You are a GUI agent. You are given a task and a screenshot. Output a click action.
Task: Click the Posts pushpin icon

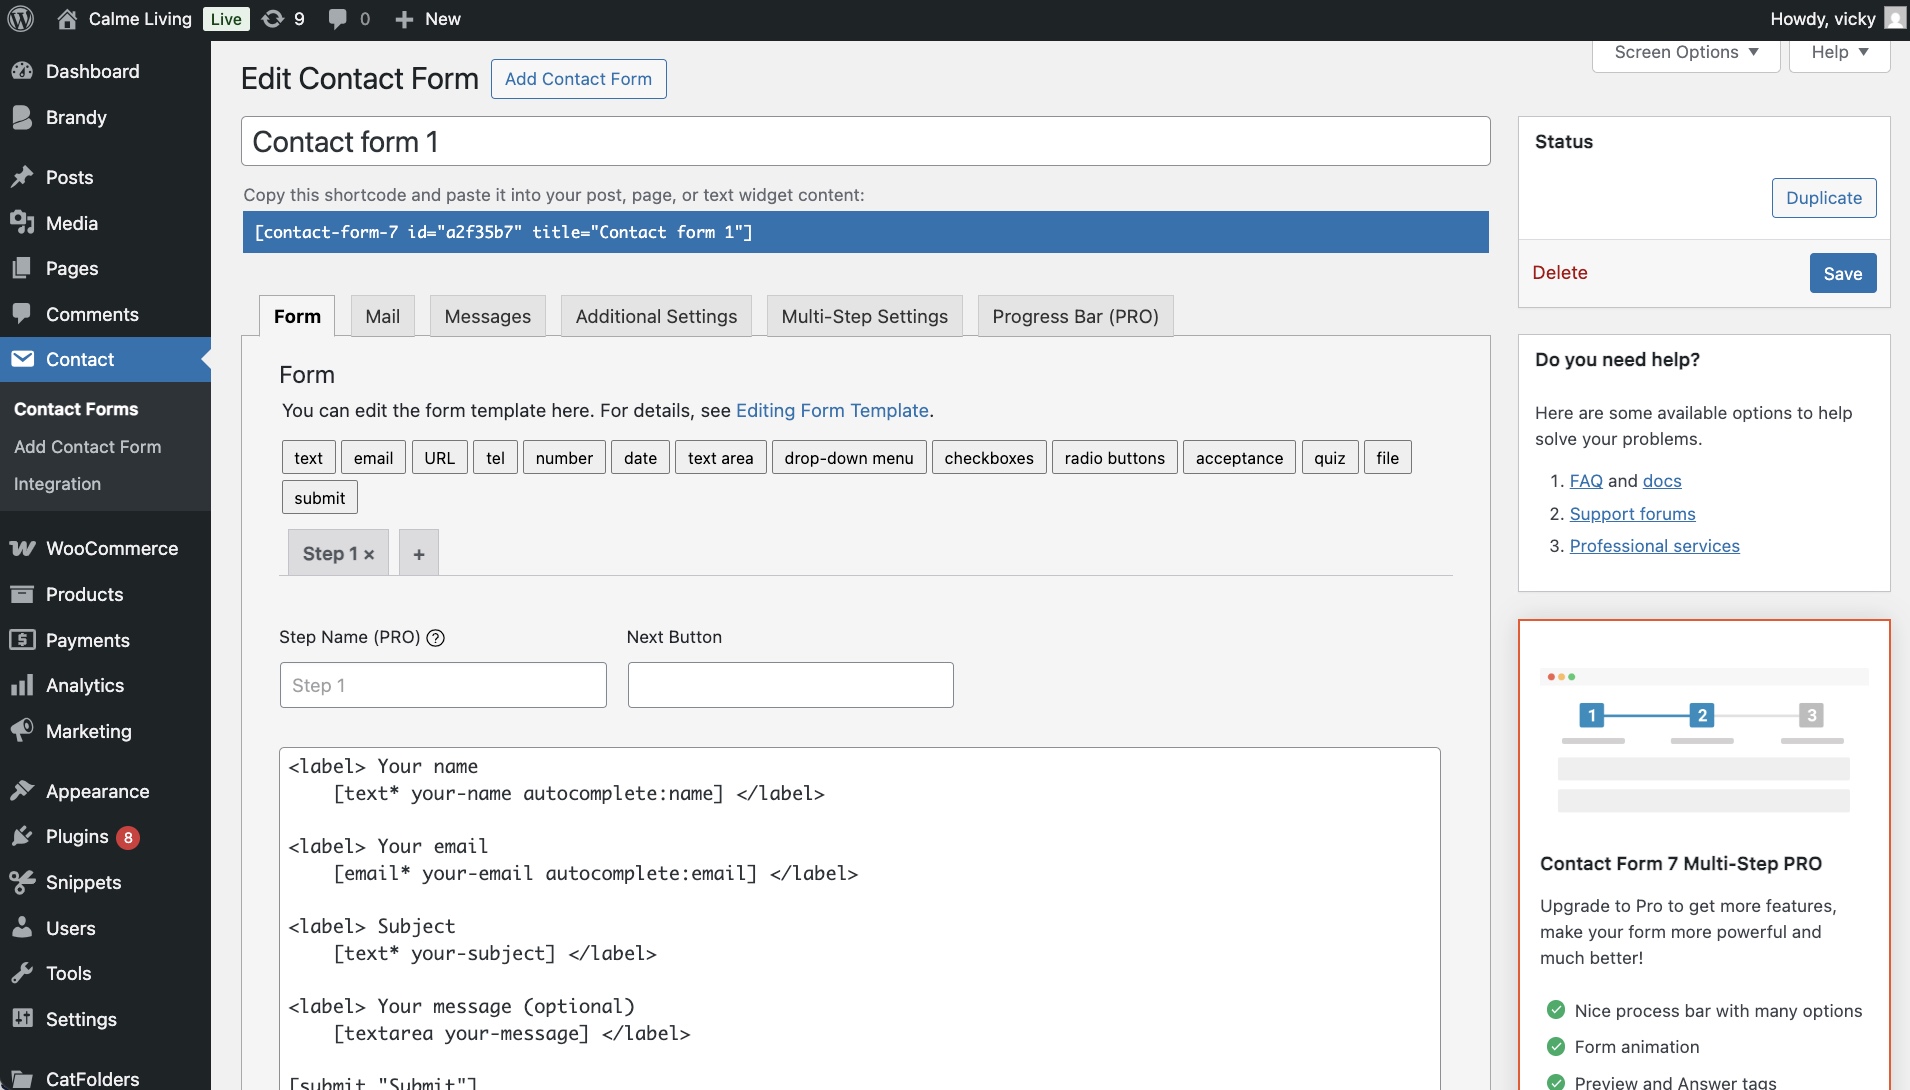[22, 177]
